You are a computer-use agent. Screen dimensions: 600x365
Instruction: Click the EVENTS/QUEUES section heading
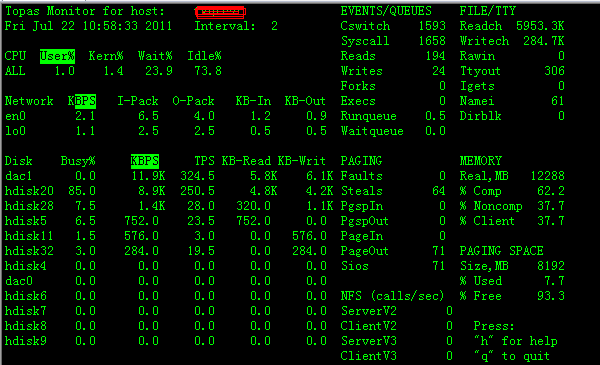click(x=386, y=11)
